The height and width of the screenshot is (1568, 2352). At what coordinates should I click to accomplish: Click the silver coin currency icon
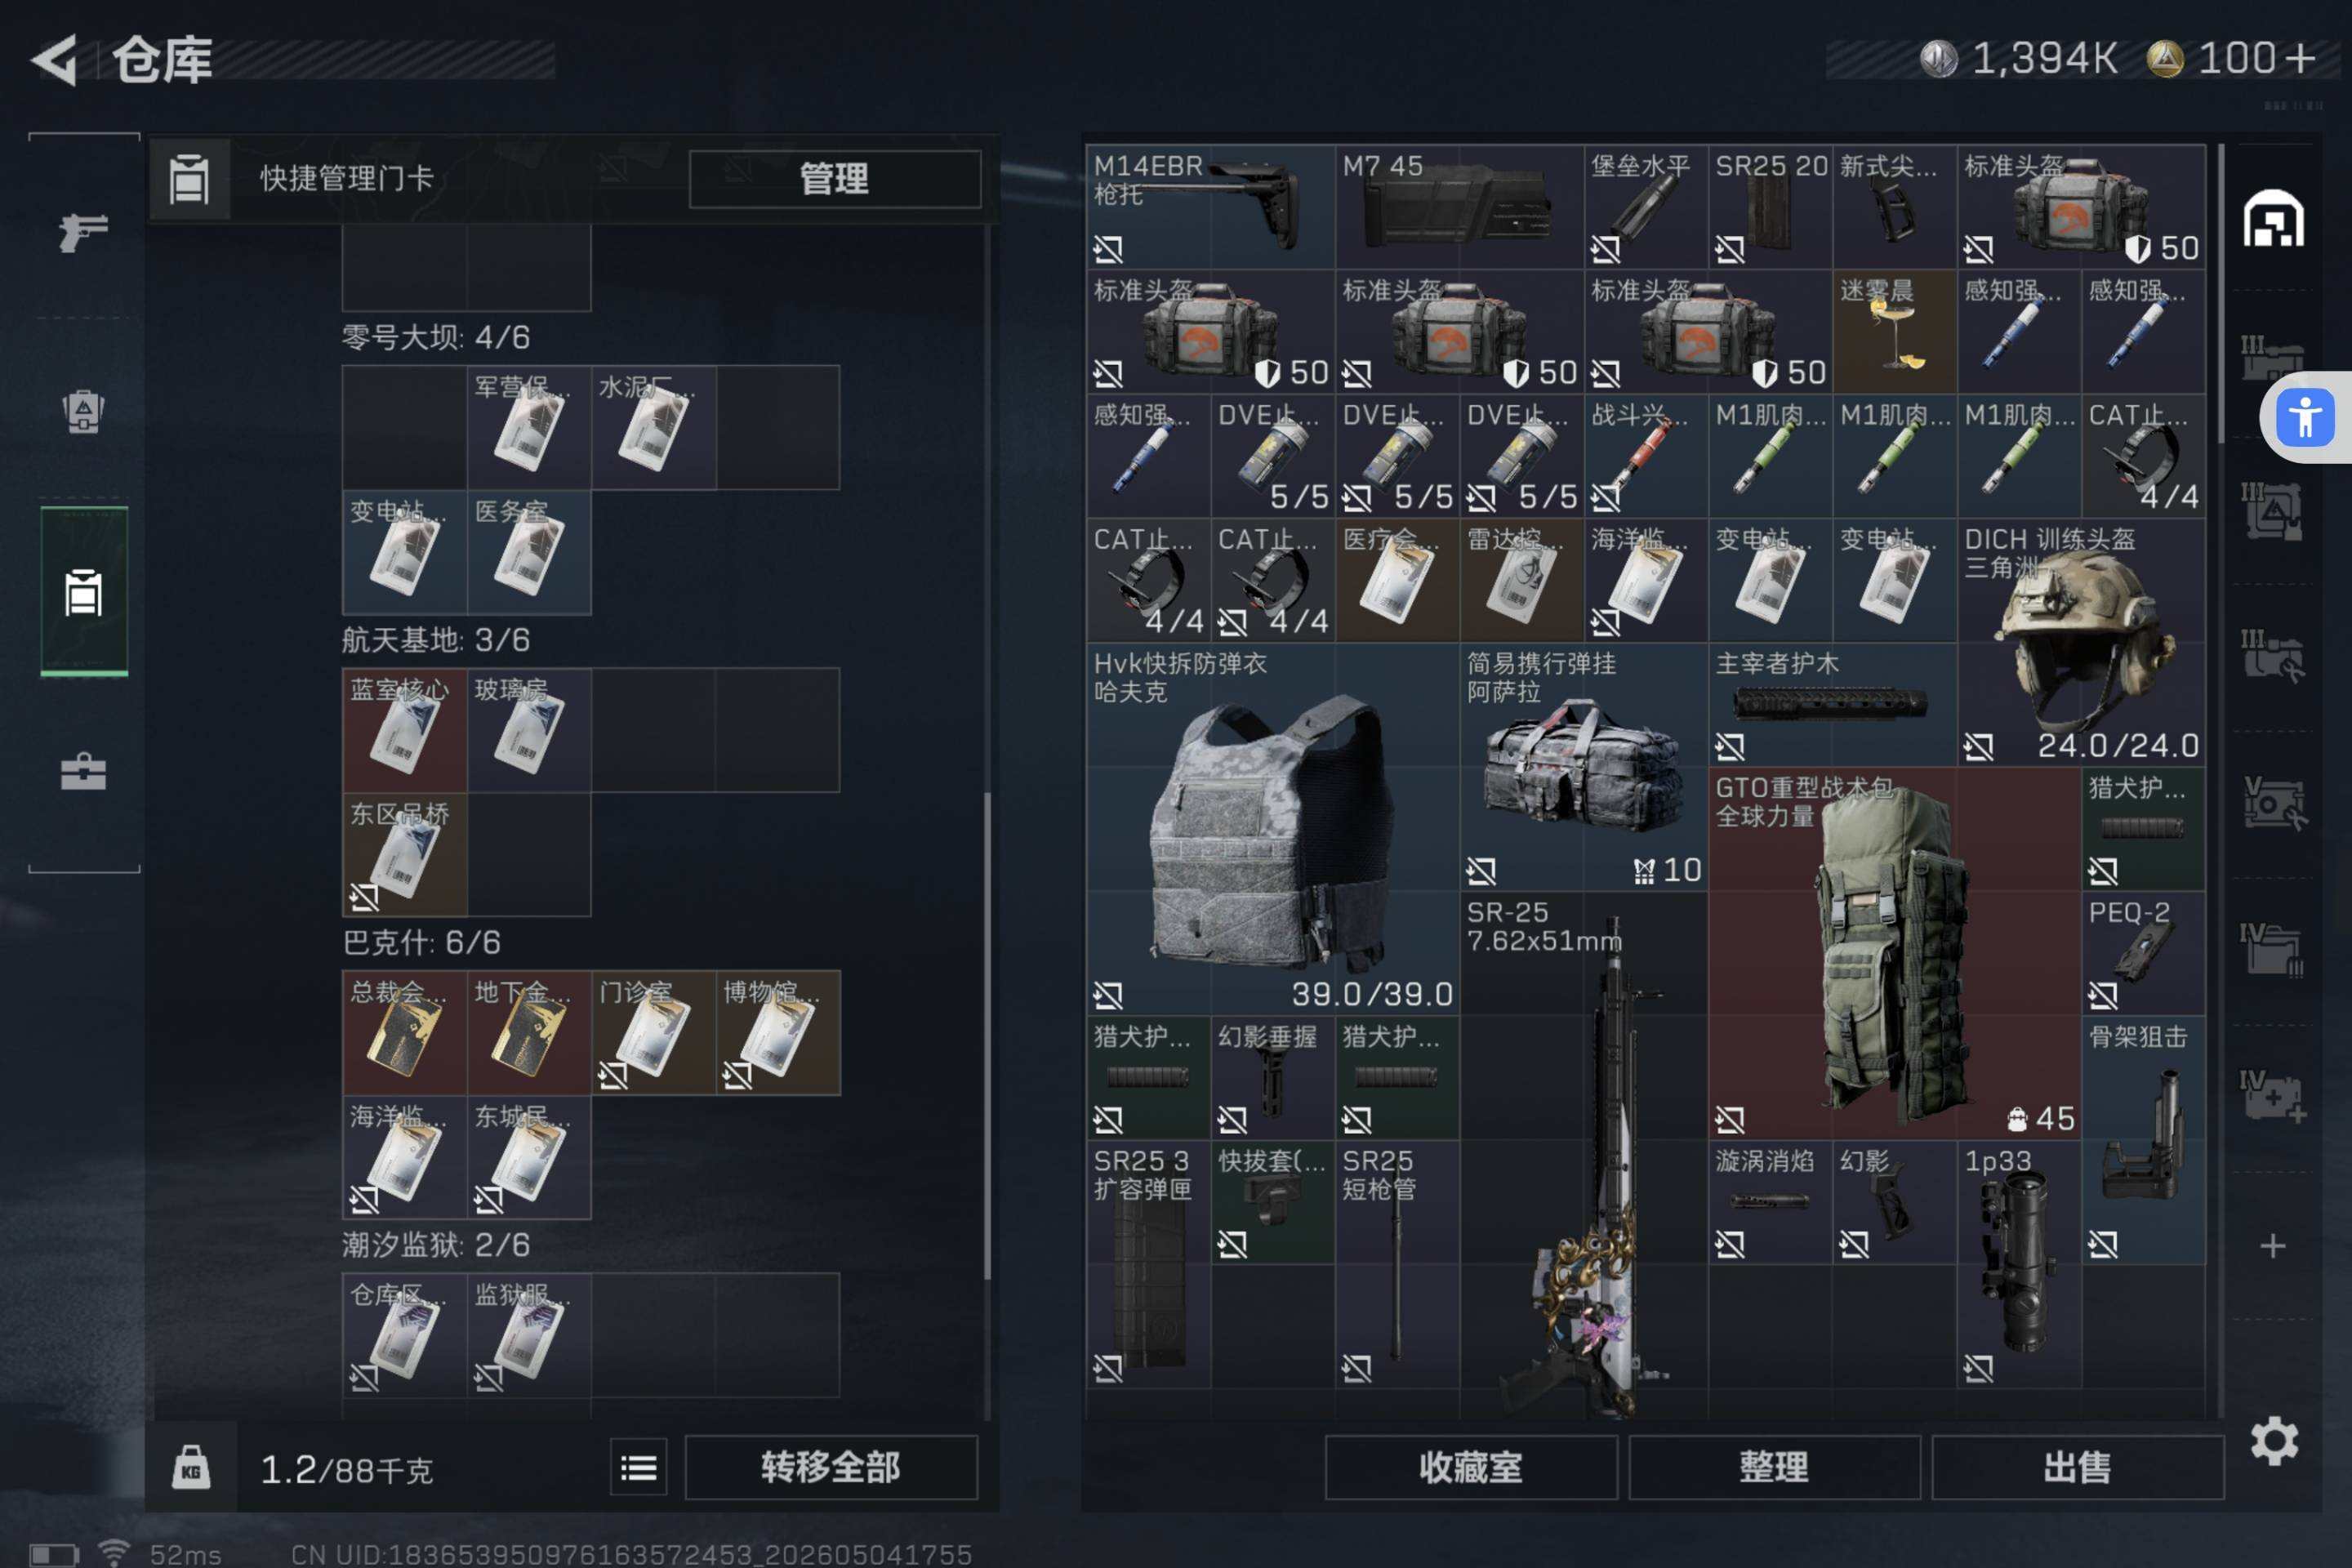(1939, 58)
